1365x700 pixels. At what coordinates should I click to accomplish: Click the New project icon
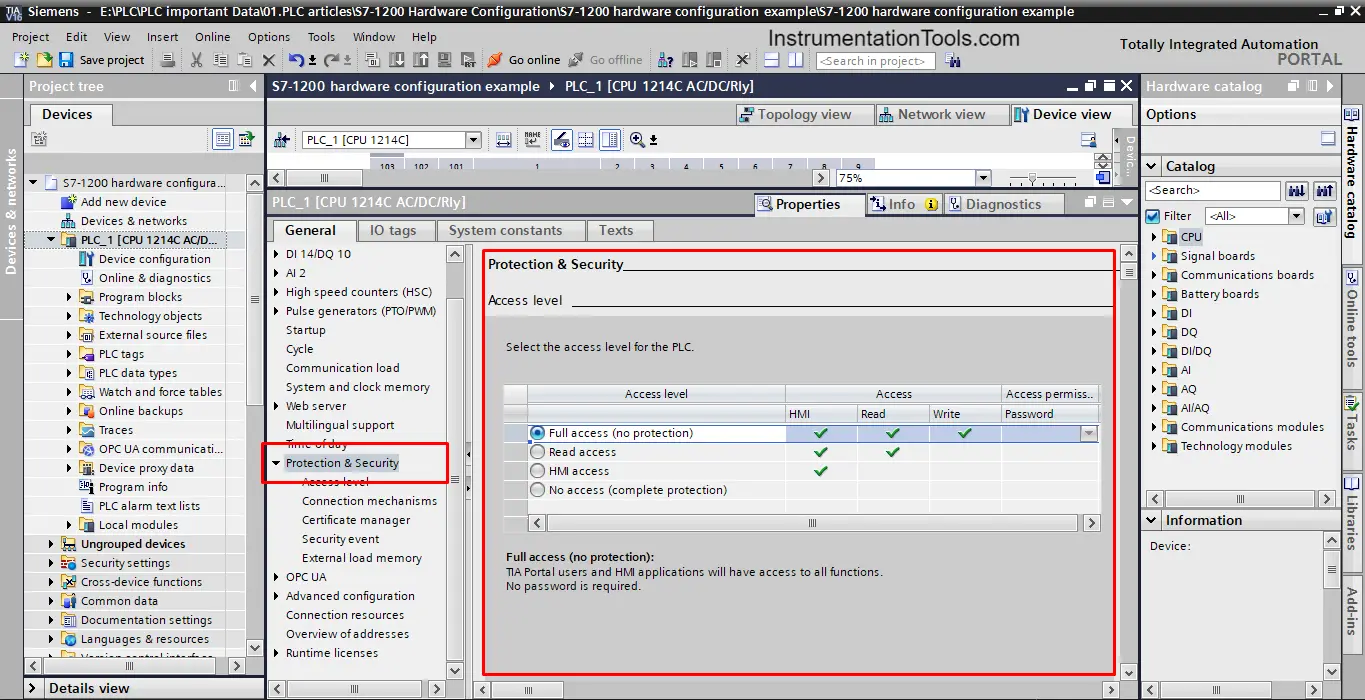(22, 60)
